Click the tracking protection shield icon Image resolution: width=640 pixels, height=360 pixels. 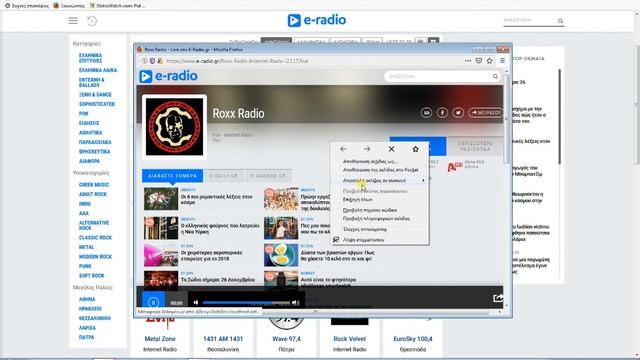pos(152,61)
